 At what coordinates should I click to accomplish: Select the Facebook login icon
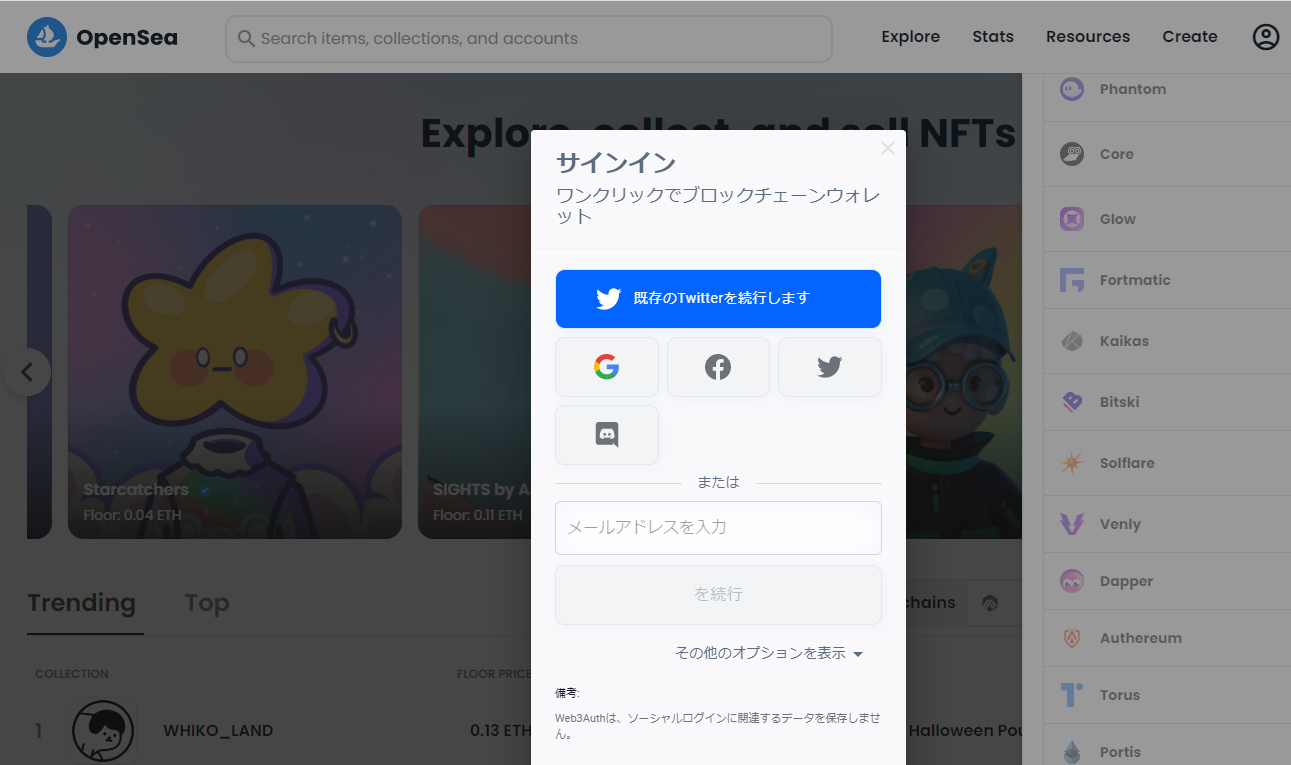click(718, 367)
